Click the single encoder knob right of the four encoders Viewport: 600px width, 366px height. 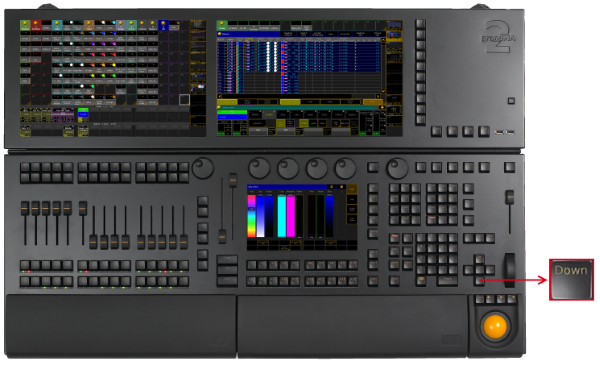[x=398, y=168]
